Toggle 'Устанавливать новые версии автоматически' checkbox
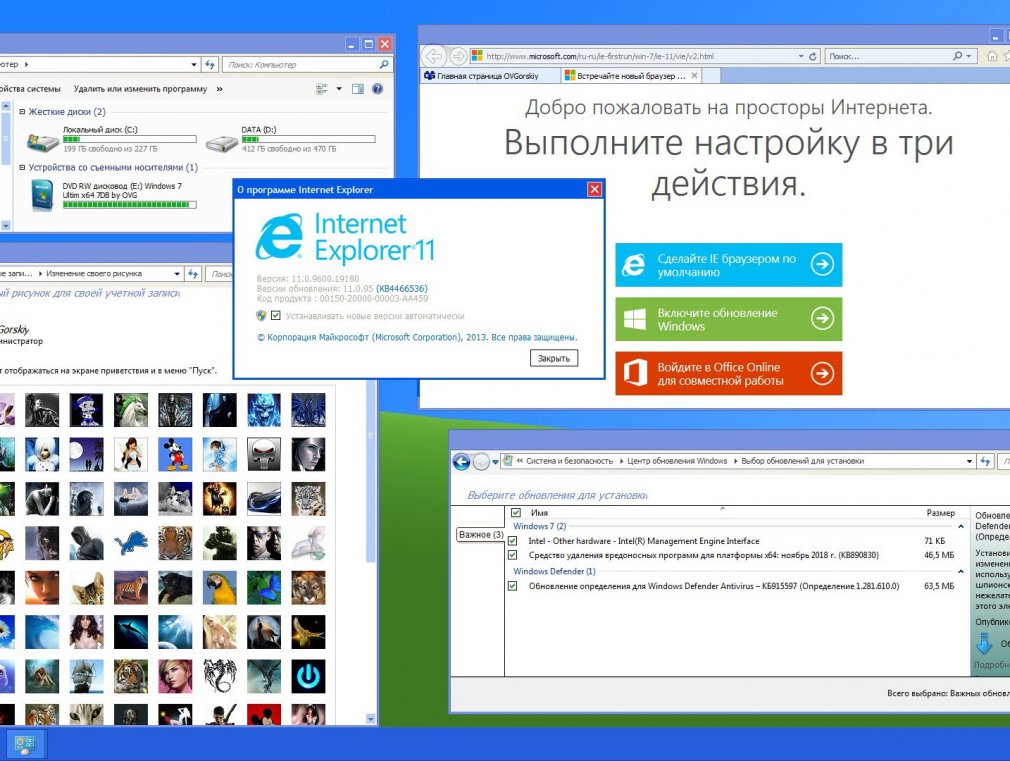The width and height of the screenshot is (1010, 761). pyautogui.click(x=276, y=316)
